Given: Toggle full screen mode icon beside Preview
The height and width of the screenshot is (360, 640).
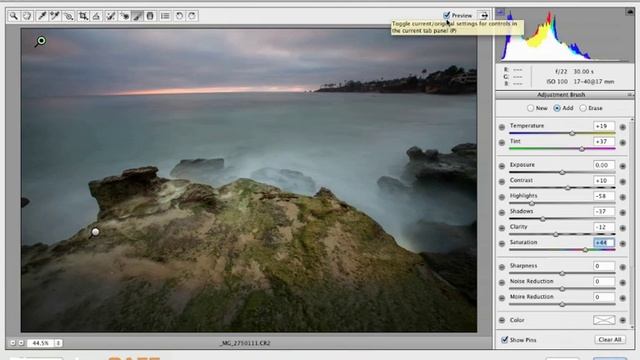Looking at the screenshot, I should 484,16.
